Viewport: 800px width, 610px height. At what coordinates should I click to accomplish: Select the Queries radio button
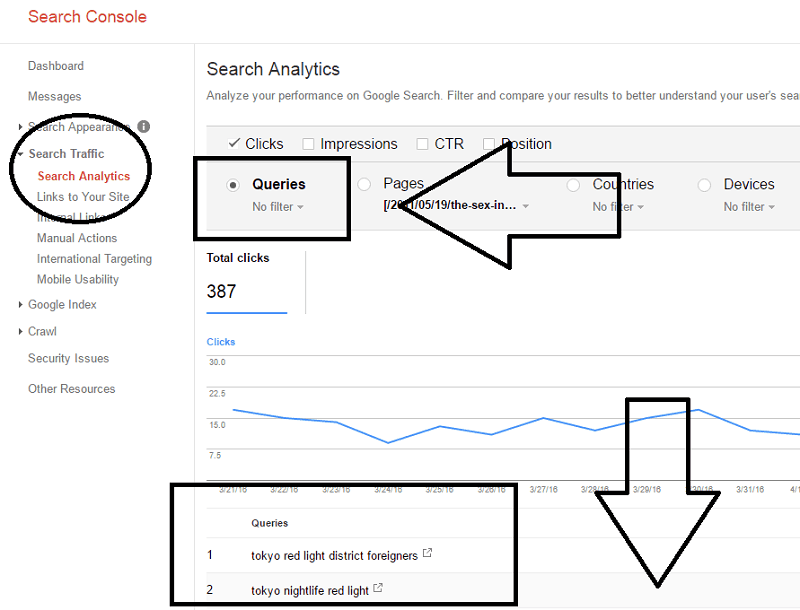[x=233, y=185]
